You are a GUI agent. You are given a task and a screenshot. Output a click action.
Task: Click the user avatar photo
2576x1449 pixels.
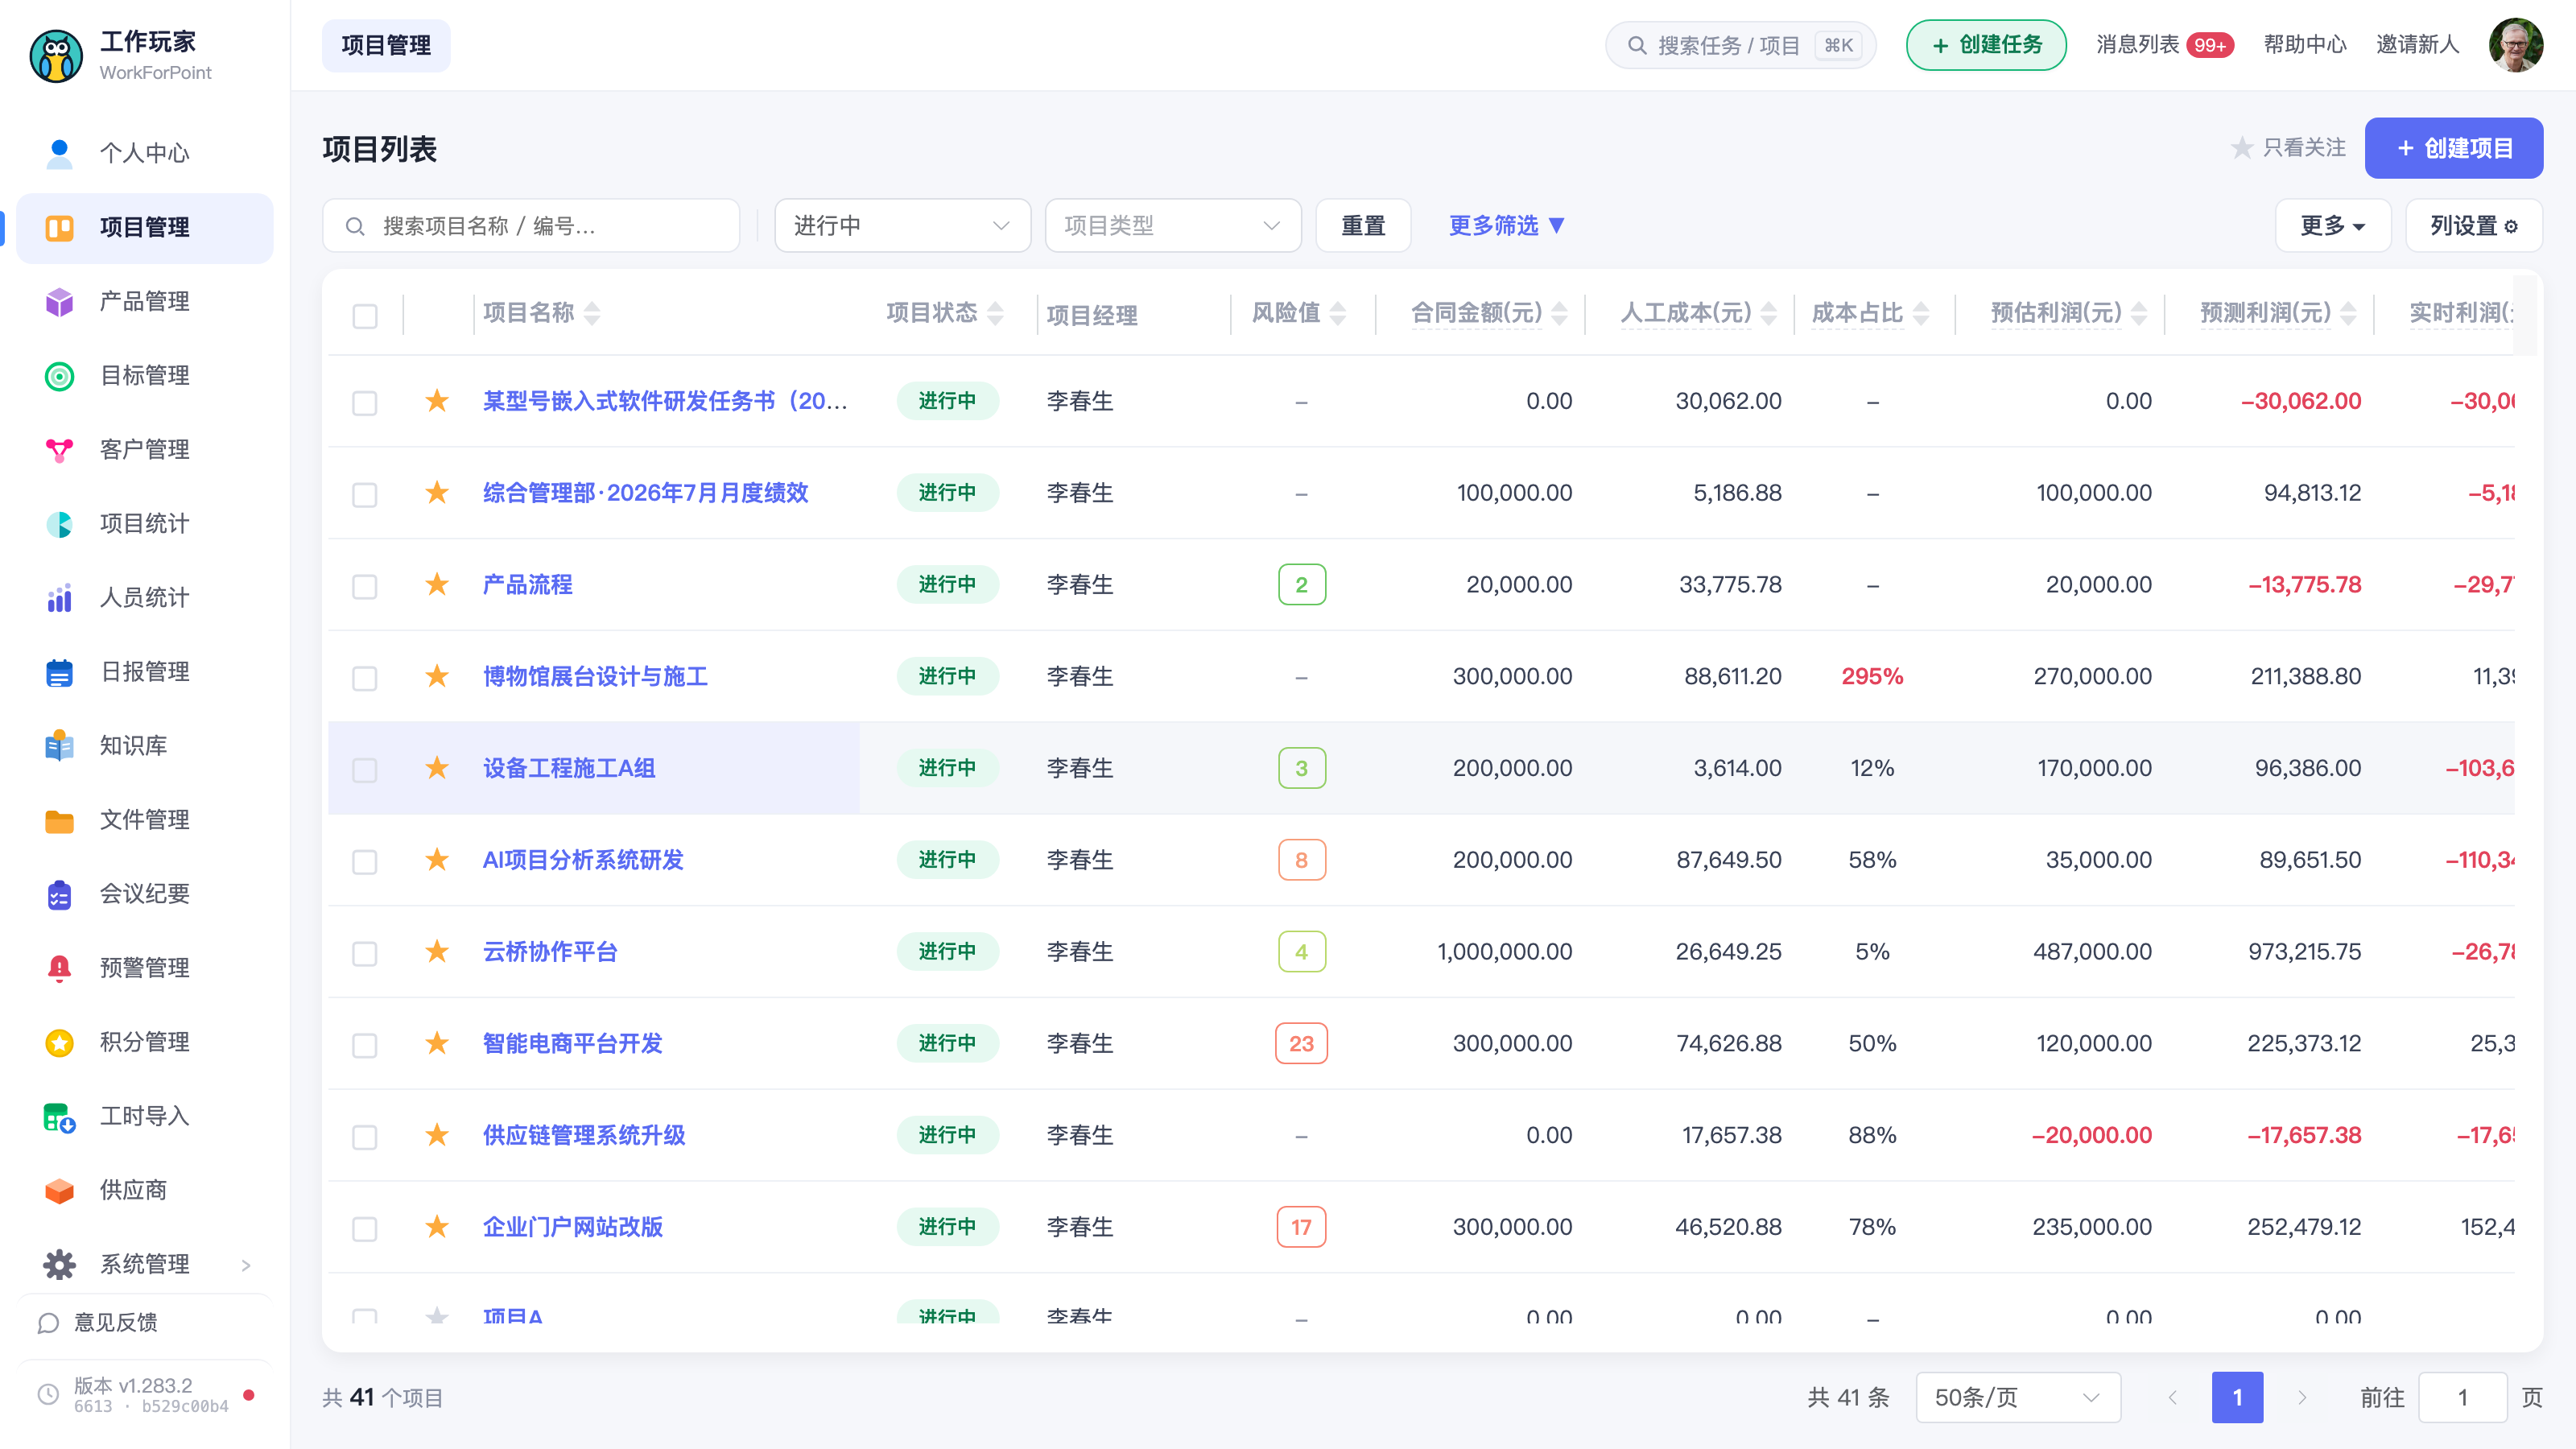[x=2516, y=45]
